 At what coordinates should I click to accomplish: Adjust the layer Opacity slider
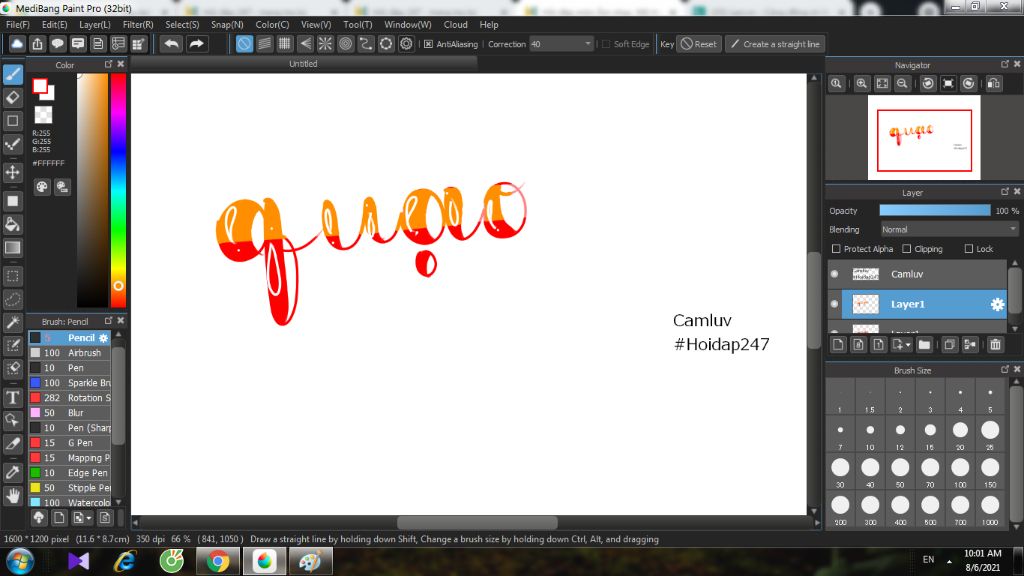click(935, 210)
